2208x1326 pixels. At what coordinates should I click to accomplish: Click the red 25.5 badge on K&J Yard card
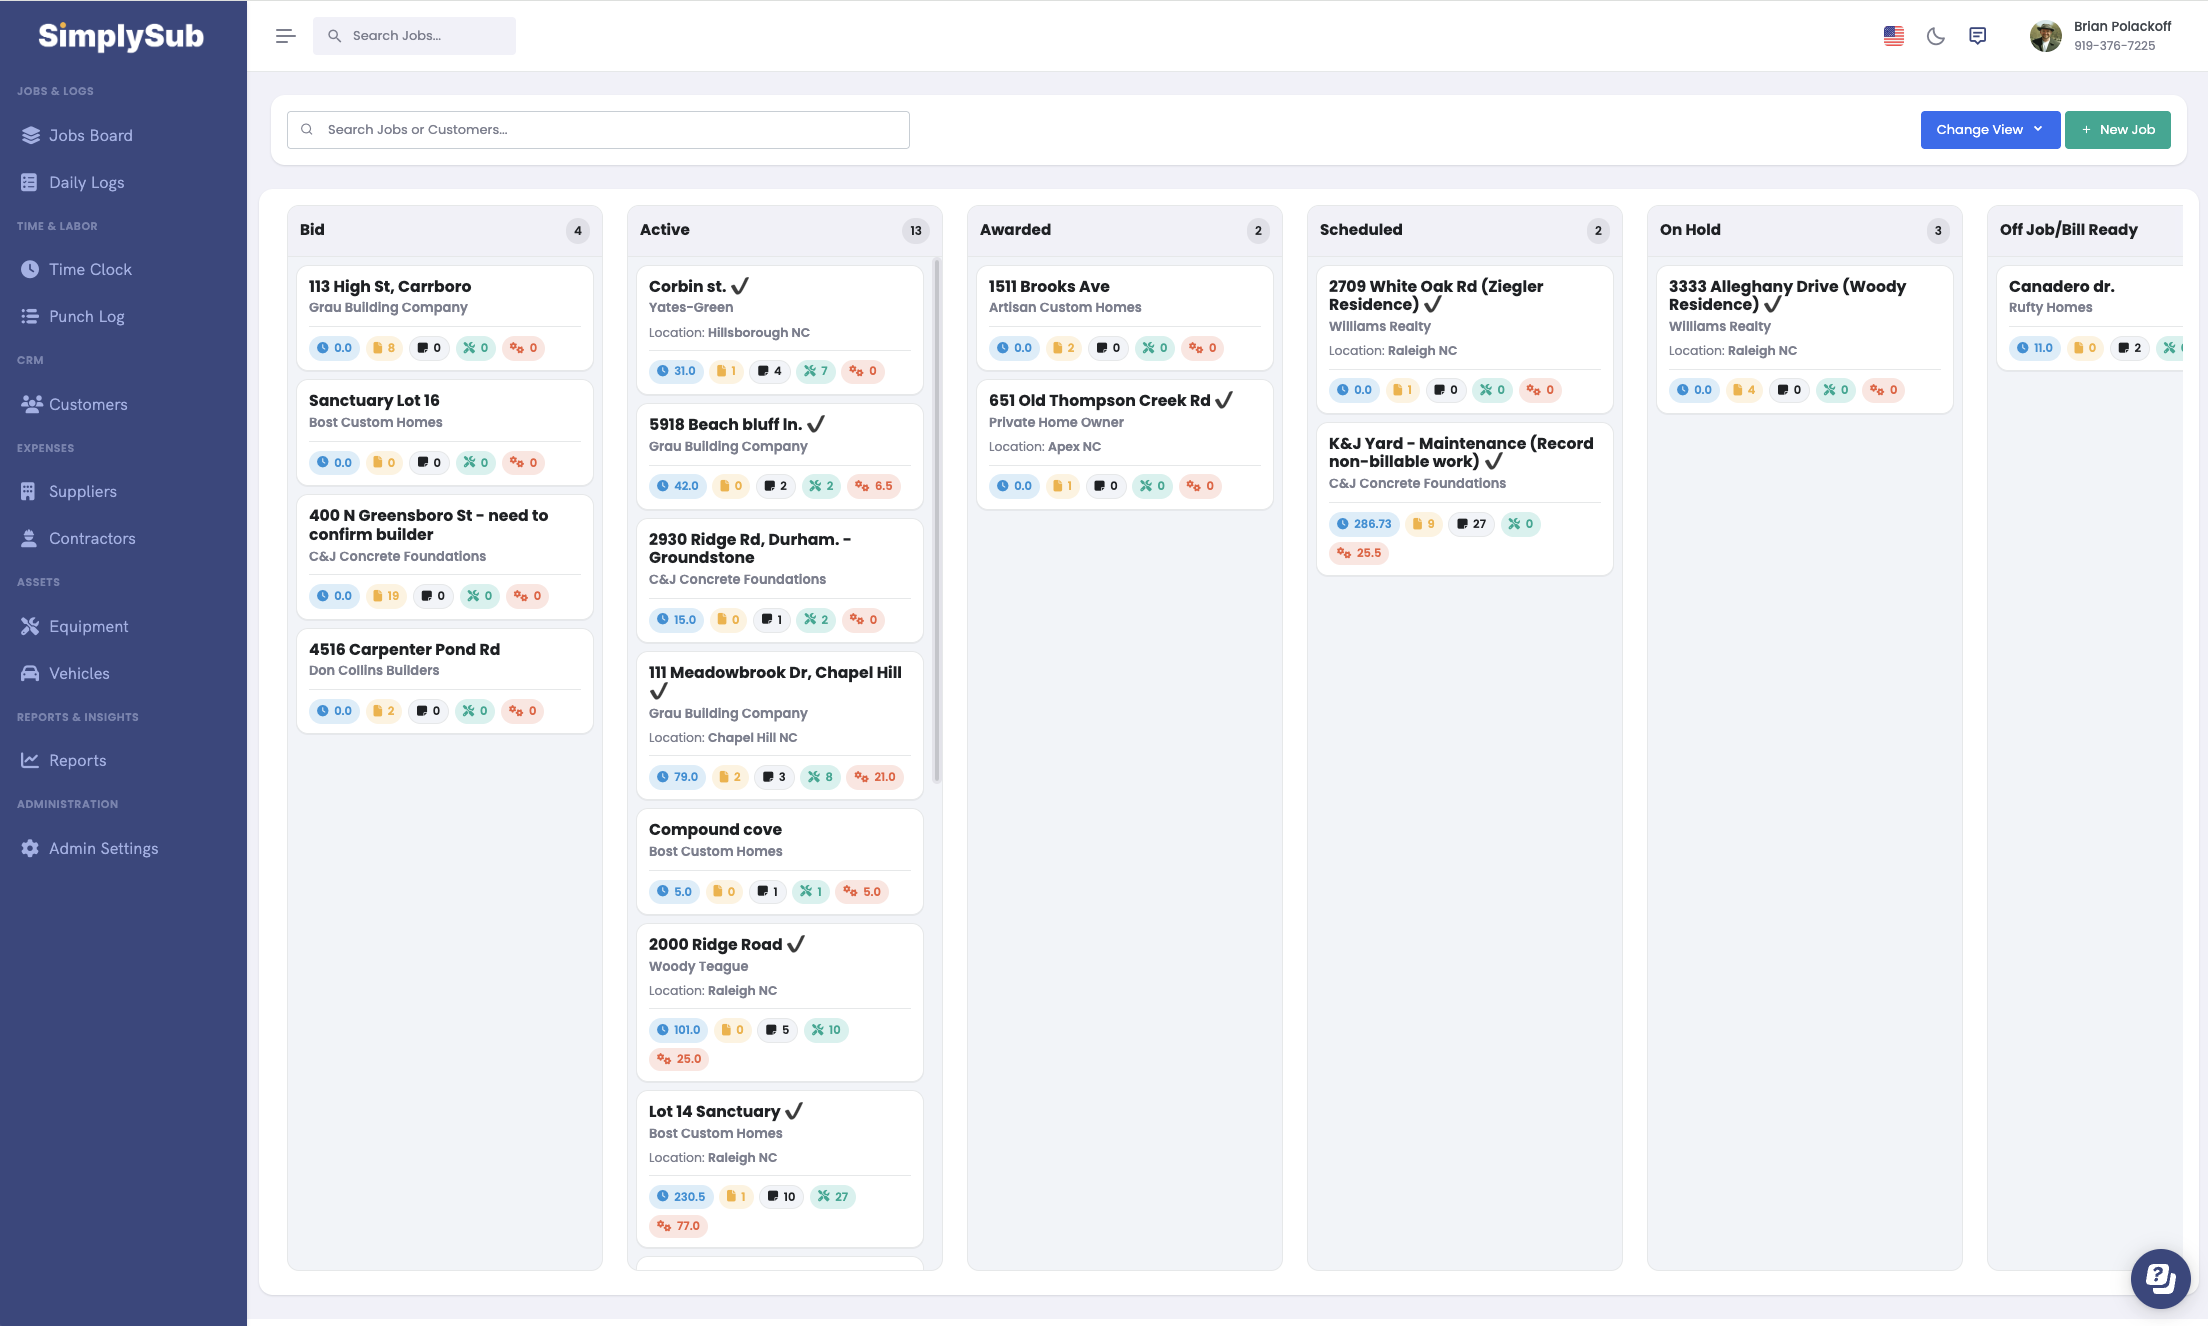coord(1359,553)
